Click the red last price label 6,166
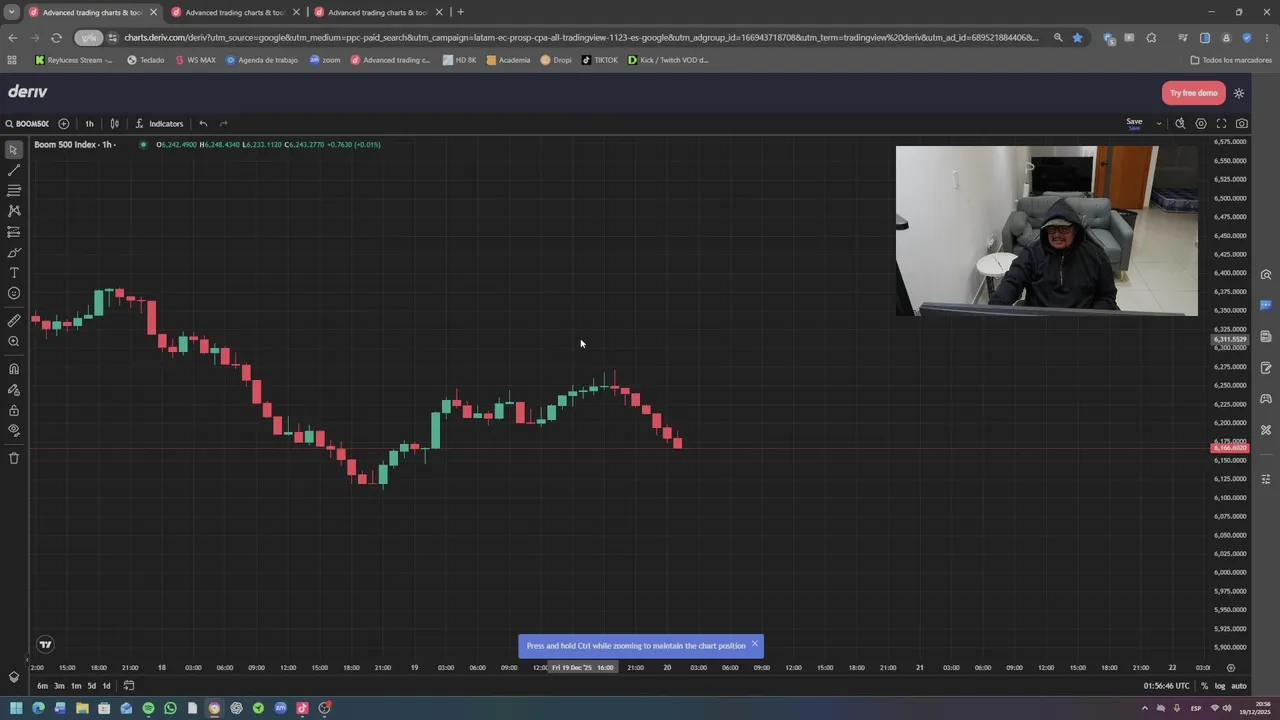1280x720 pixels. [x=1230, y=448]
